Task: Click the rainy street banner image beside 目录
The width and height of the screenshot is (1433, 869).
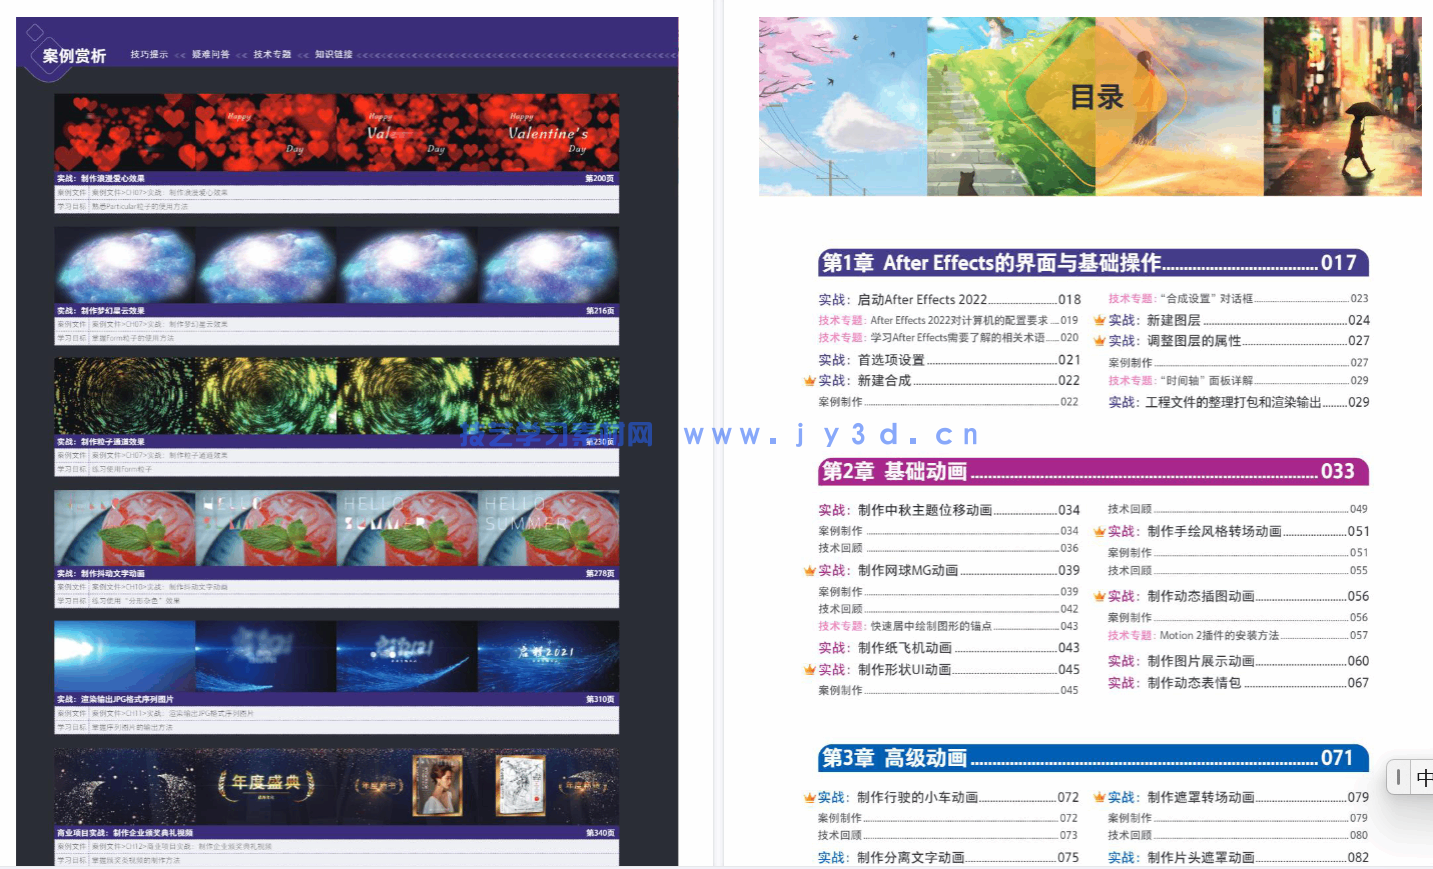Action: (x=1343, y=106)
